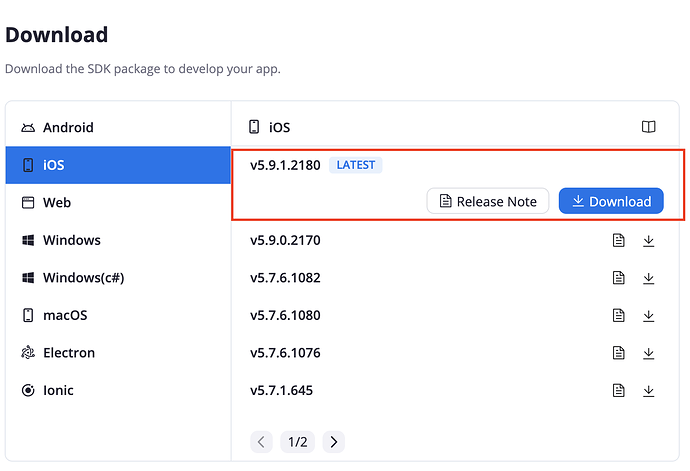
Task: Download icon for v5.7.6.1076
Action: point(648,353)
